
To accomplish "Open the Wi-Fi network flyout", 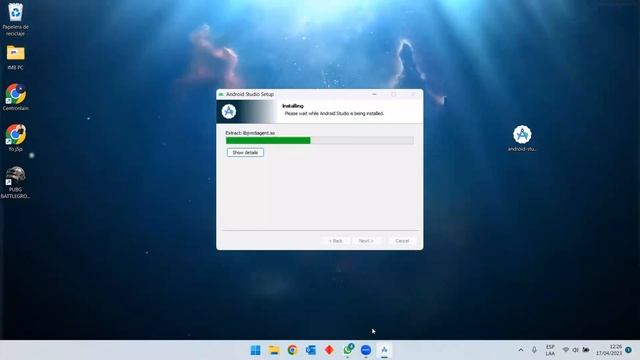I will (566, 350).
